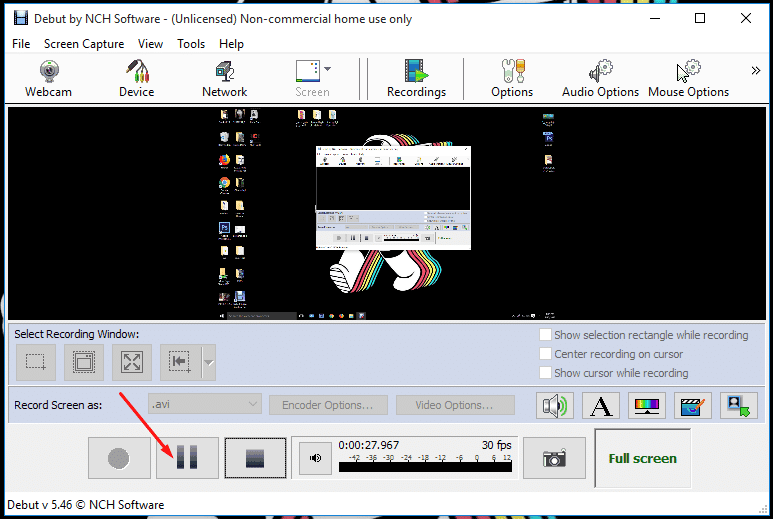Open the Webcam capture source
The image size is (773, 519).
(48, 79)
